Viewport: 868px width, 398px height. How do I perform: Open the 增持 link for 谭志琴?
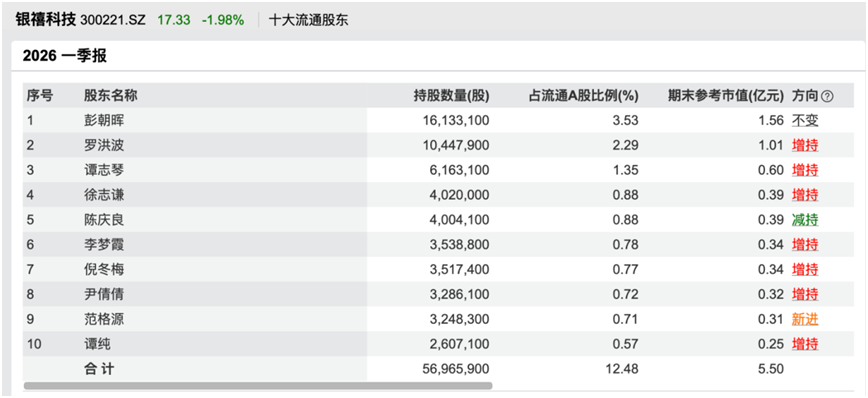pyautogui.click(x=805, y=170)
